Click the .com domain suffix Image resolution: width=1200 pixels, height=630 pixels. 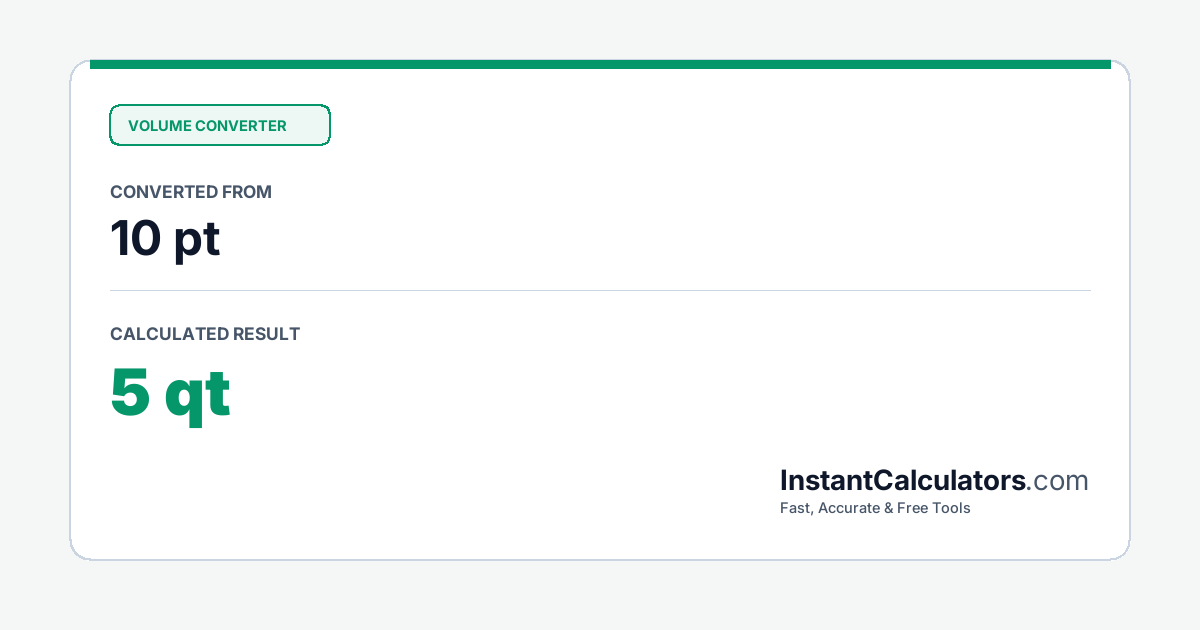click(x=1058, y=482)
